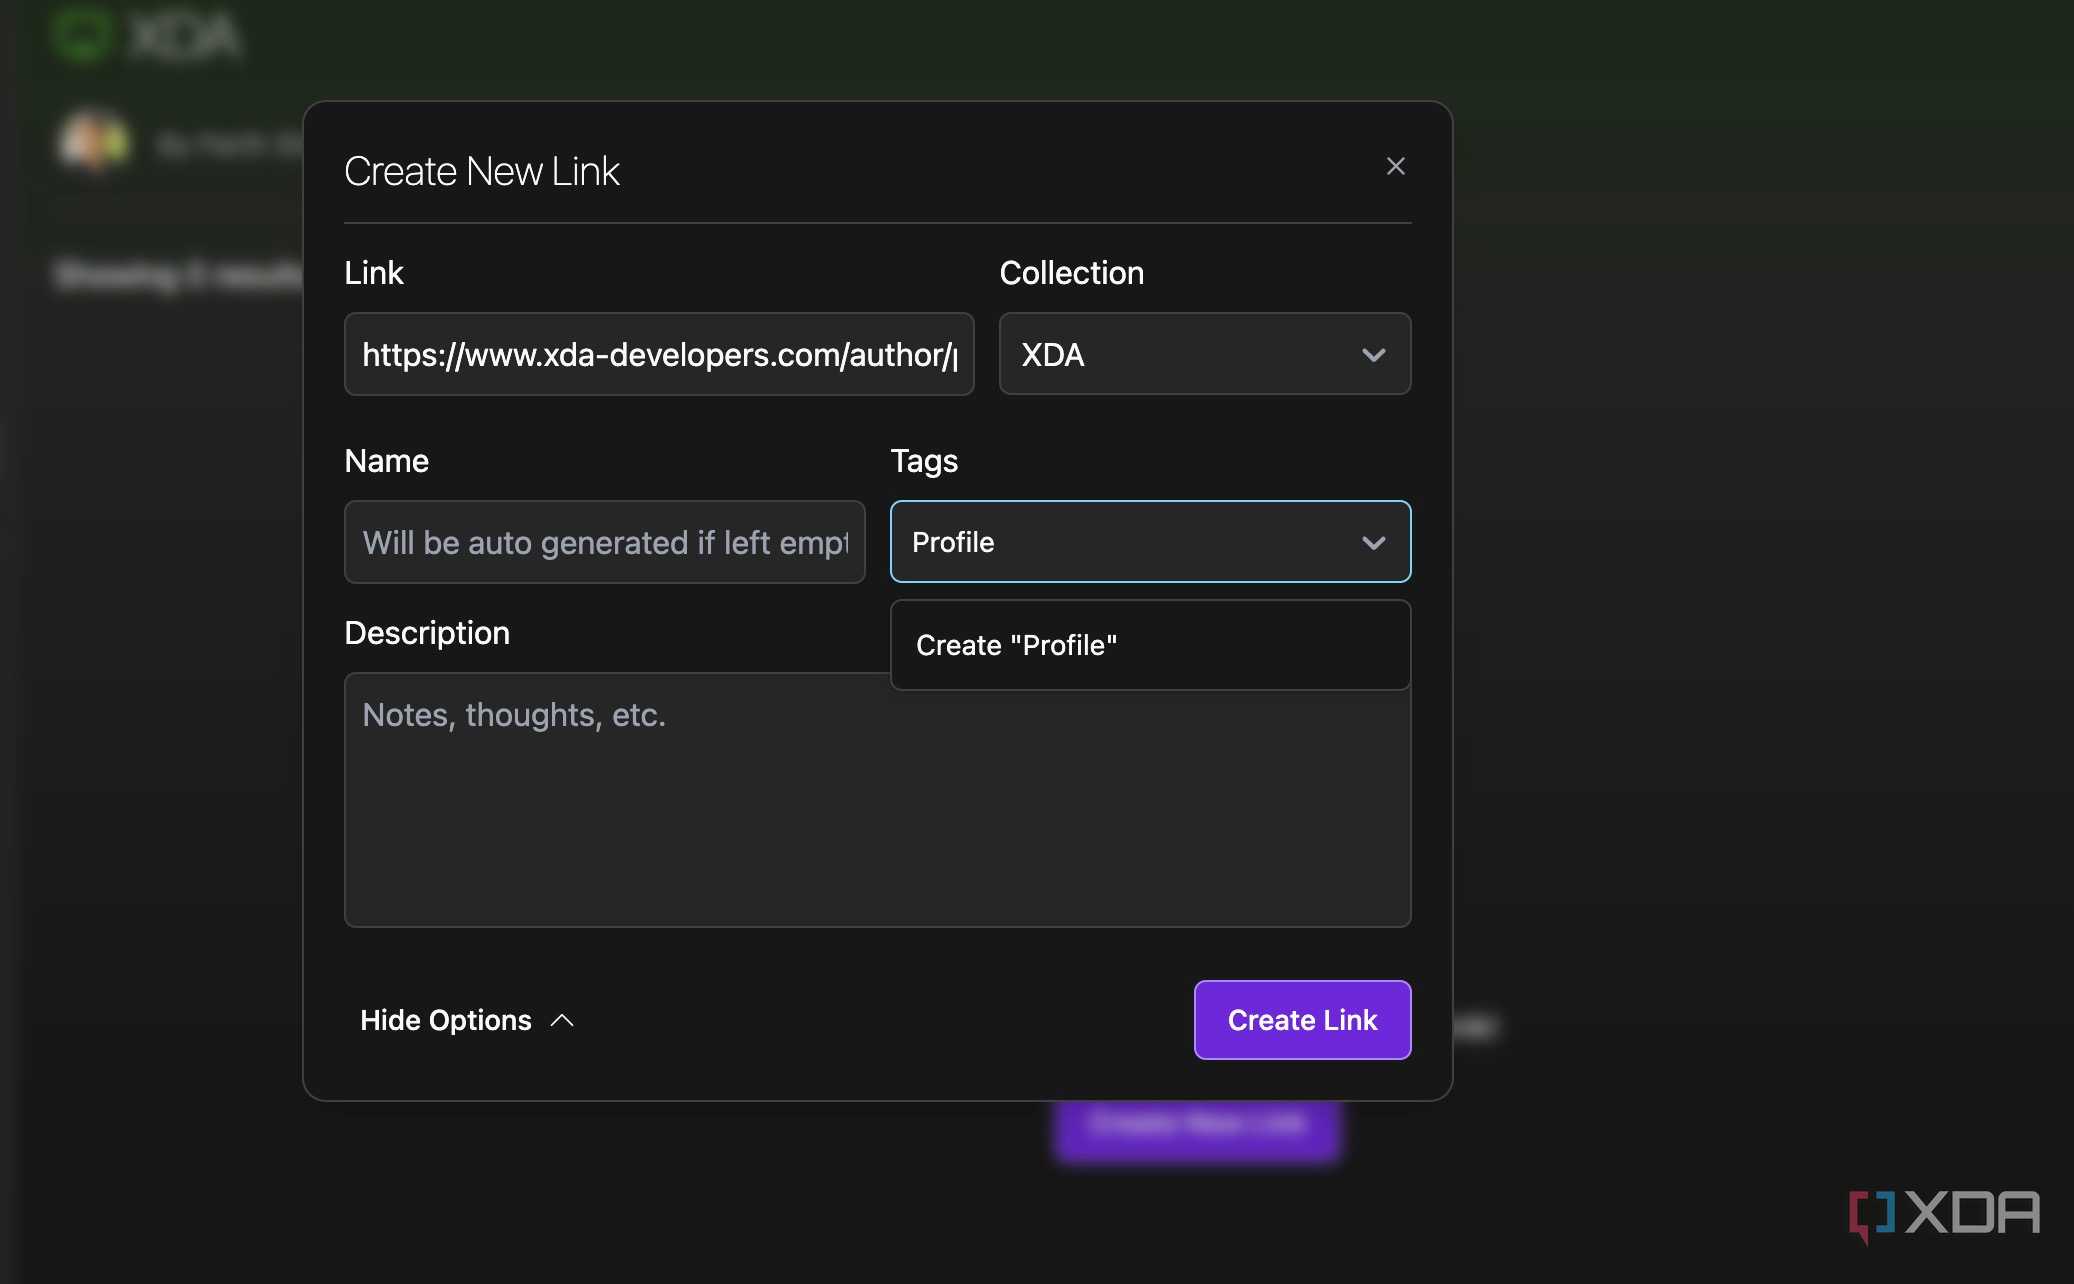Click the Create New Link dialog title

pyautogui.click(x=482, y=171)
